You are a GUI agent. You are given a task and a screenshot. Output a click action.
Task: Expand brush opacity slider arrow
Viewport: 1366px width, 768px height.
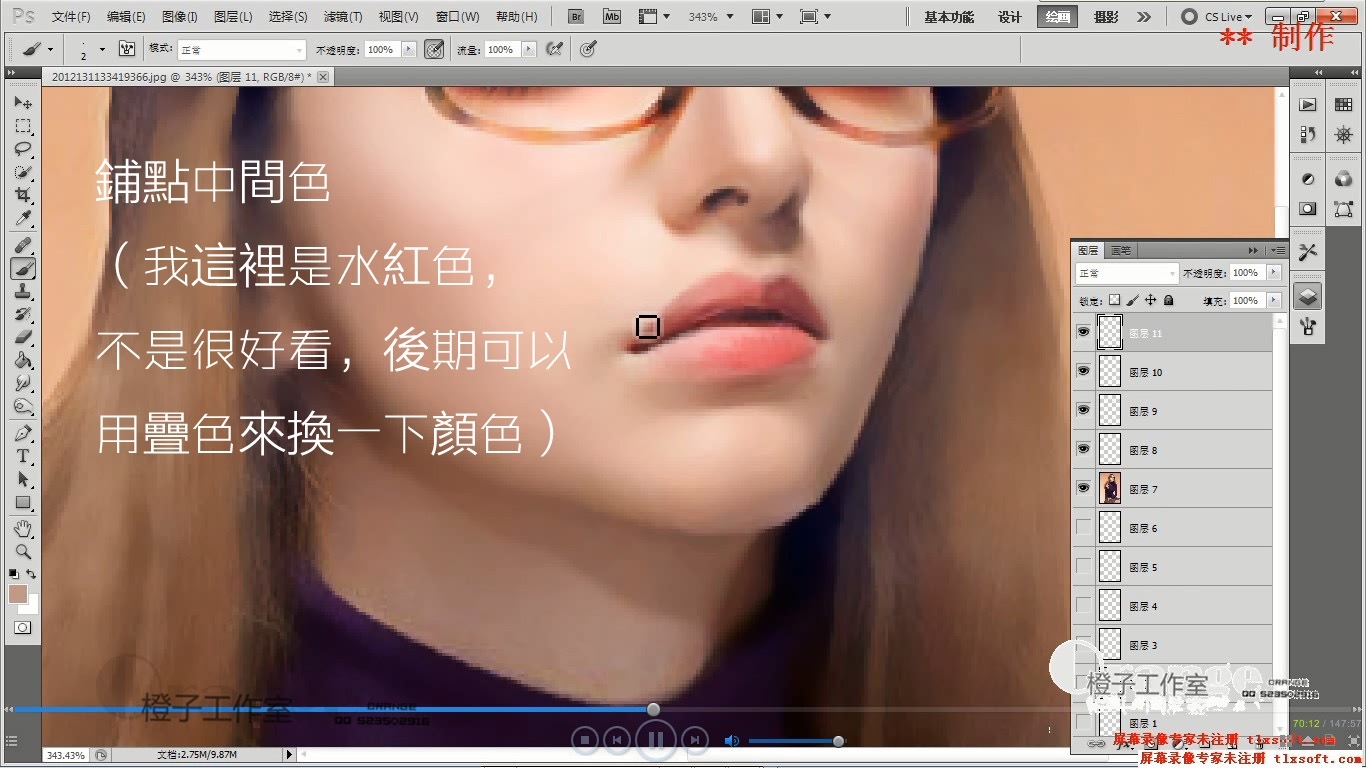click(x=409, y=49)
